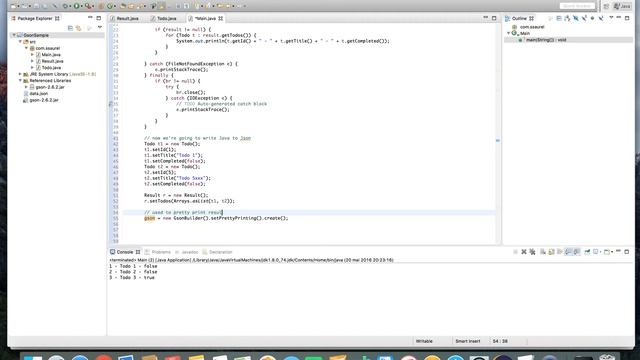Click Remove Launch X icon in Console
This screenshot has height=360, width=640.
click(x=524, y=252)
